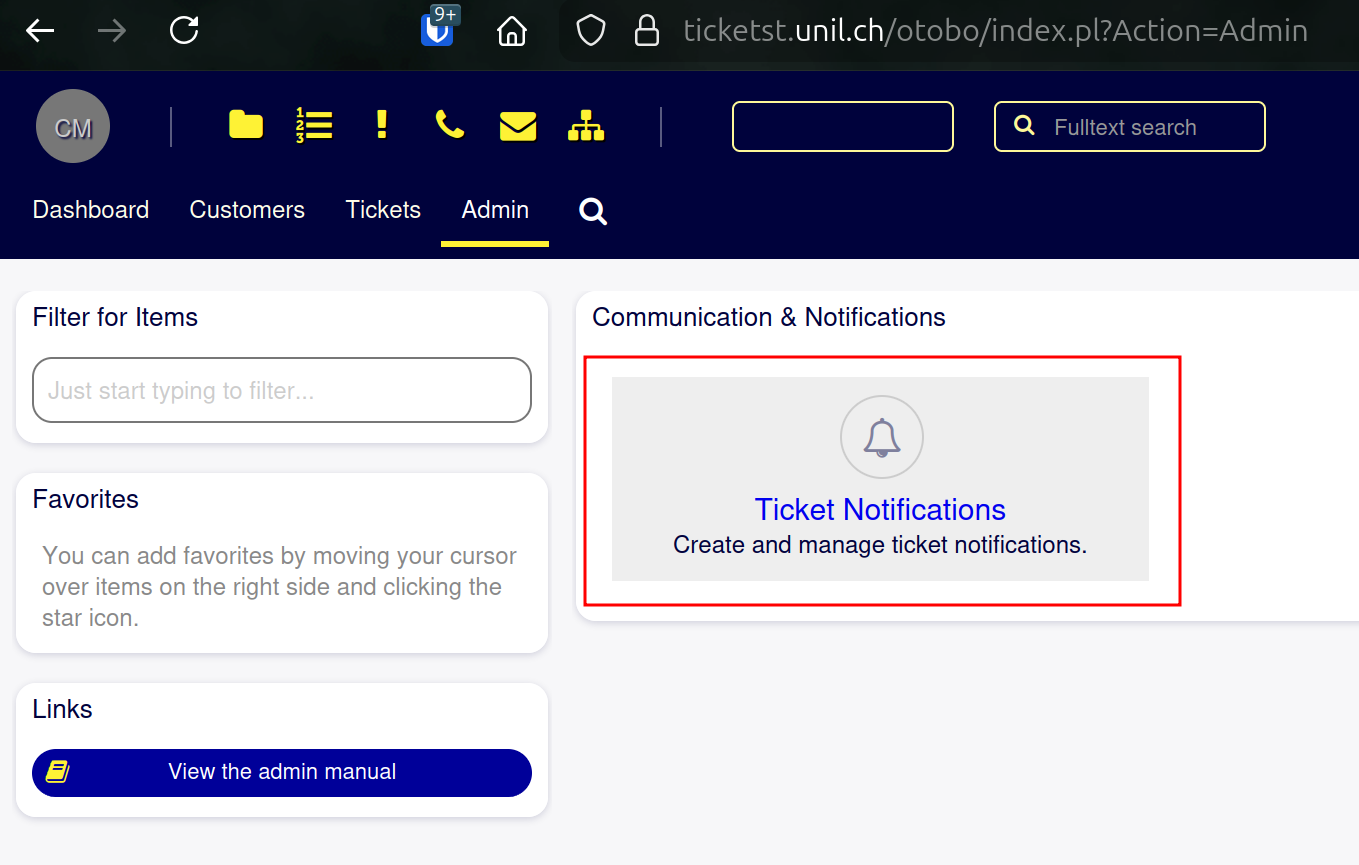
Task: Go back using the browser arrow
Action: pos(40,31)
